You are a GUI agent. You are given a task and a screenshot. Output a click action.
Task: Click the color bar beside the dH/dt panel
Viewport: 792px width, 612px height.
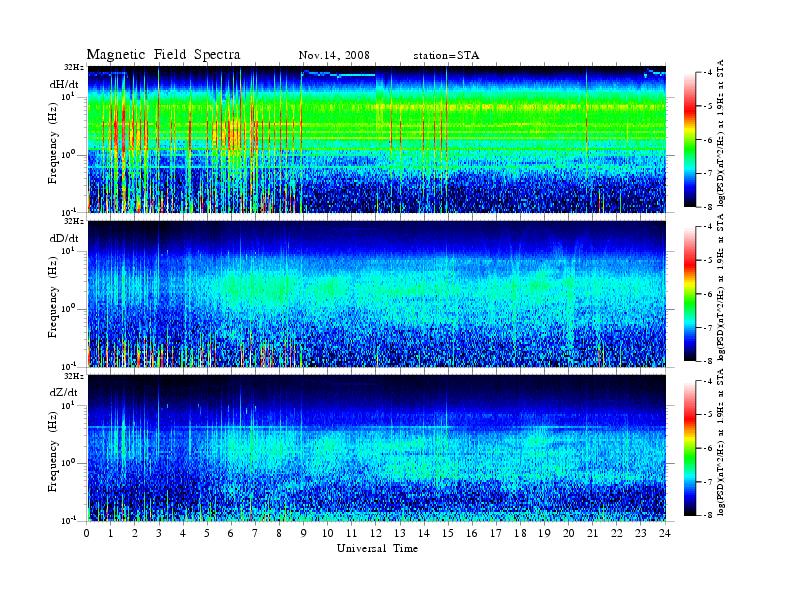pos(690,140)
